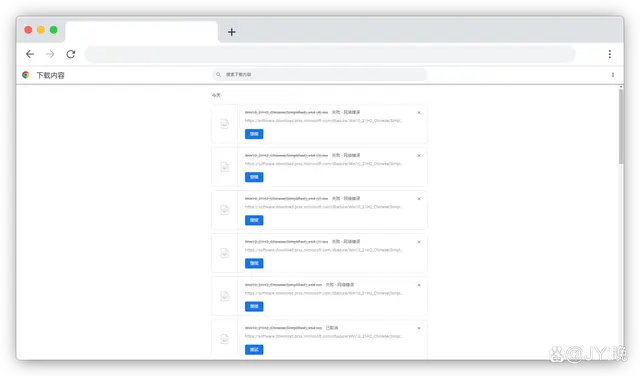Remove the x64 (2).iso entry from list

click(419, 199)
